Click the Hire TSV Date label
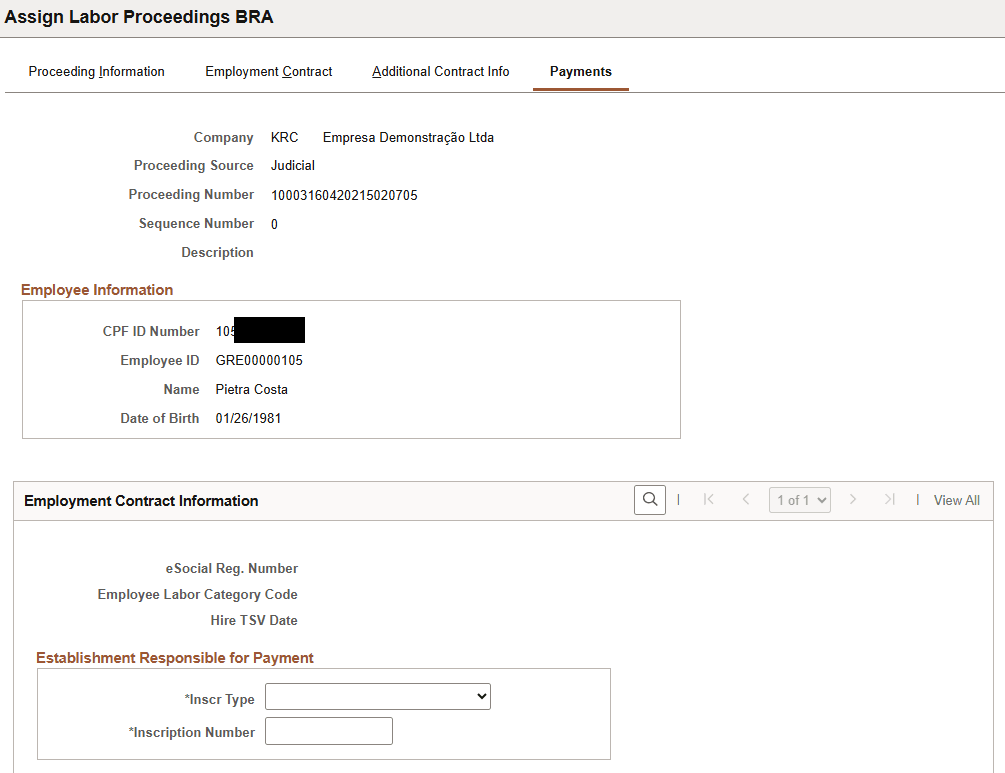 (253, 620)
